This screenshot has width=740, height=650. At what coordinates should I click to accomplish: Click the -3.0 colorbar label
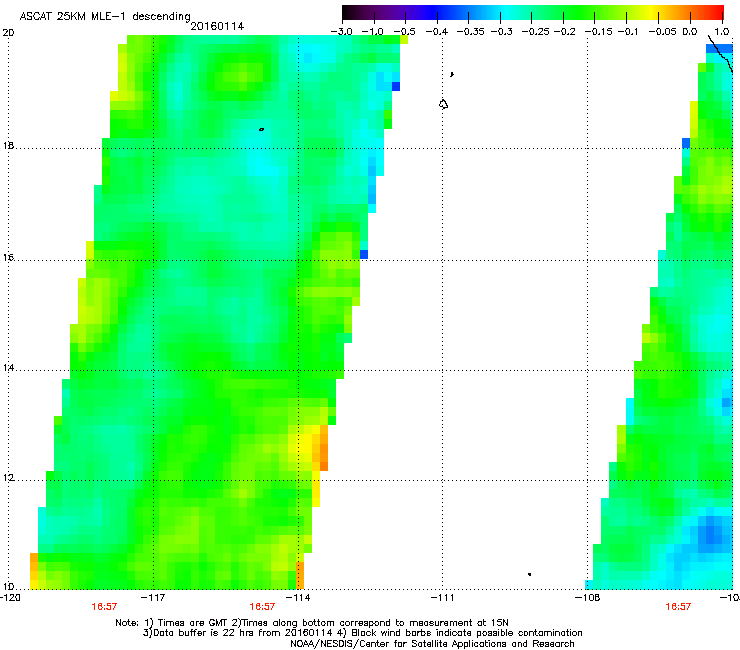coord(341,31)
